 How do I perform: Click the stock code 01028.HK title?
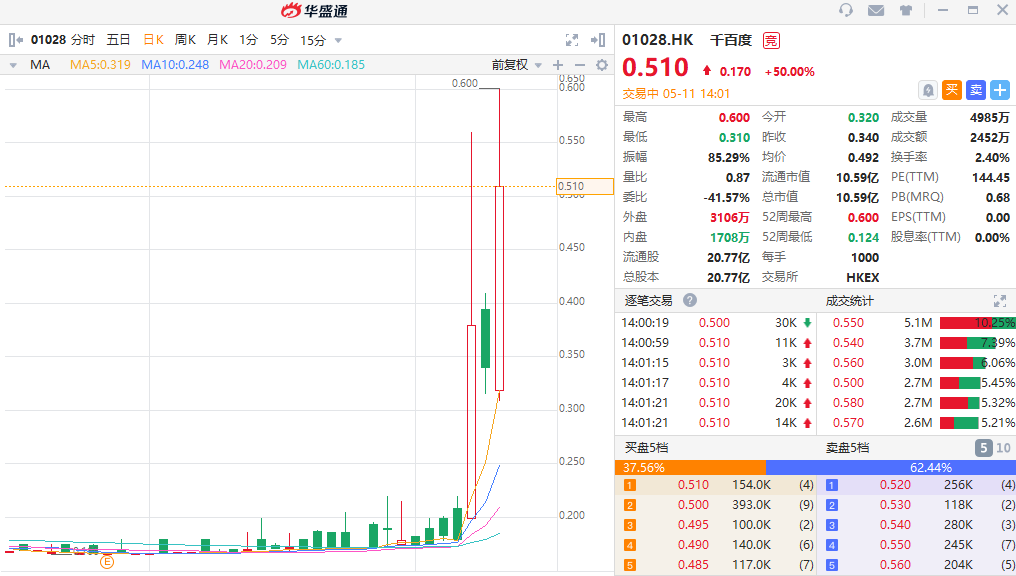(x=657, y=40)
